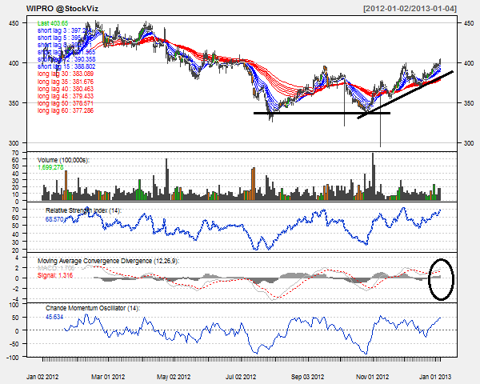The width and height of the screenshot is (480, 384).
Task: Select the 'Jan 01 2013' date label
Action: click(435, 377)
